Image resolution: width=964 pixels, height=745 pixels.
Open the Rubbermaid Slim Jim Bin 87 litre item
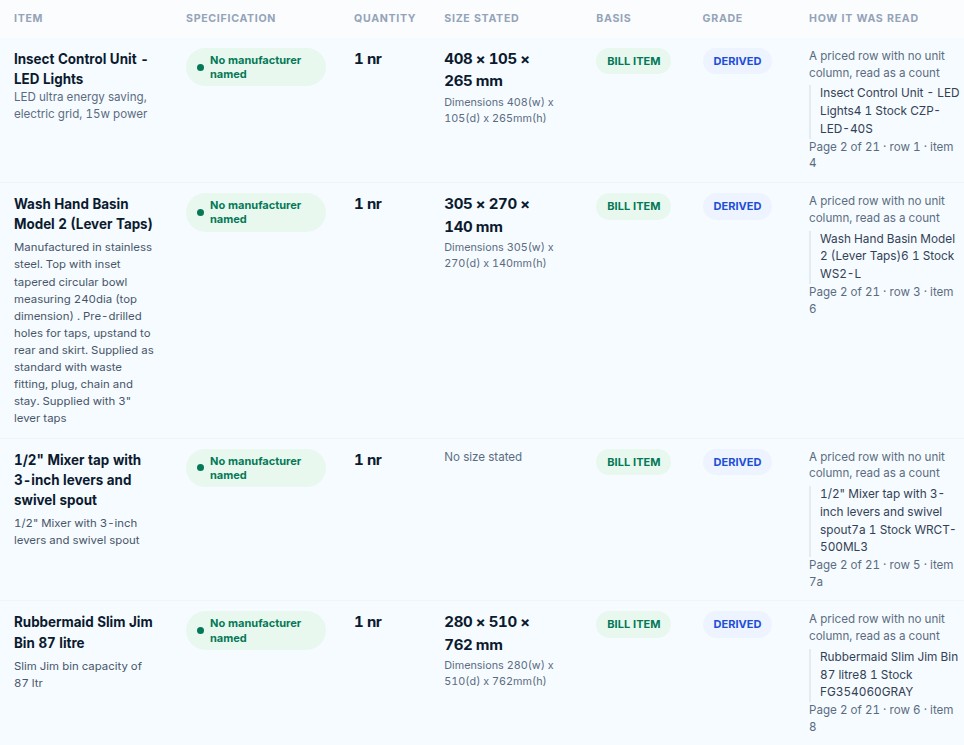point(83,632)
